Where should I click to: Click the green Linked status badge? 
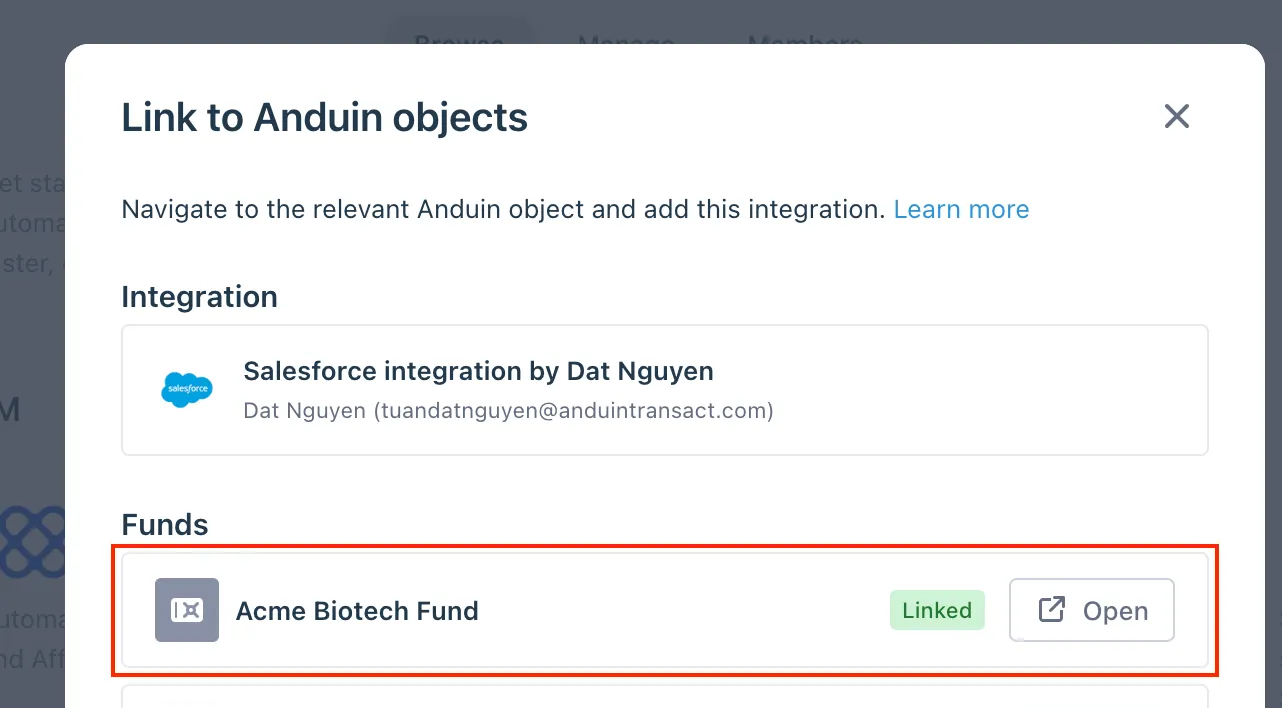[x=937, y=610]
